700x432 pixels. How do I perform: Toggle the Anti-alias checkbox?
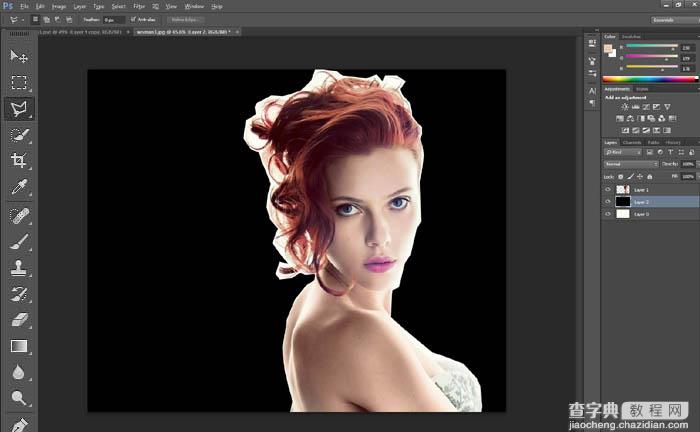[x=133, y=19]
